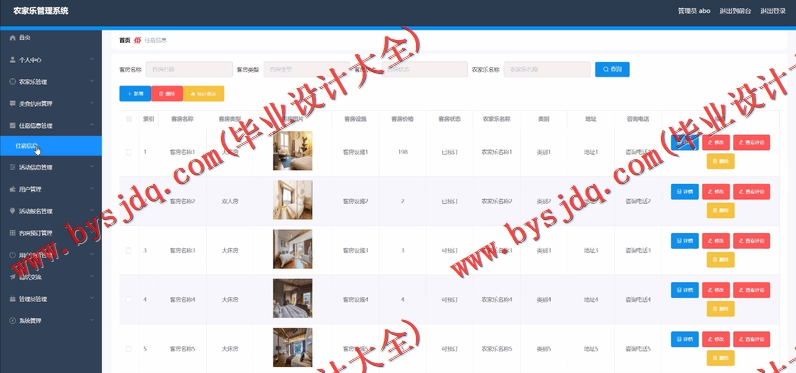Click the round icon beside 农家乐管理

13,82
